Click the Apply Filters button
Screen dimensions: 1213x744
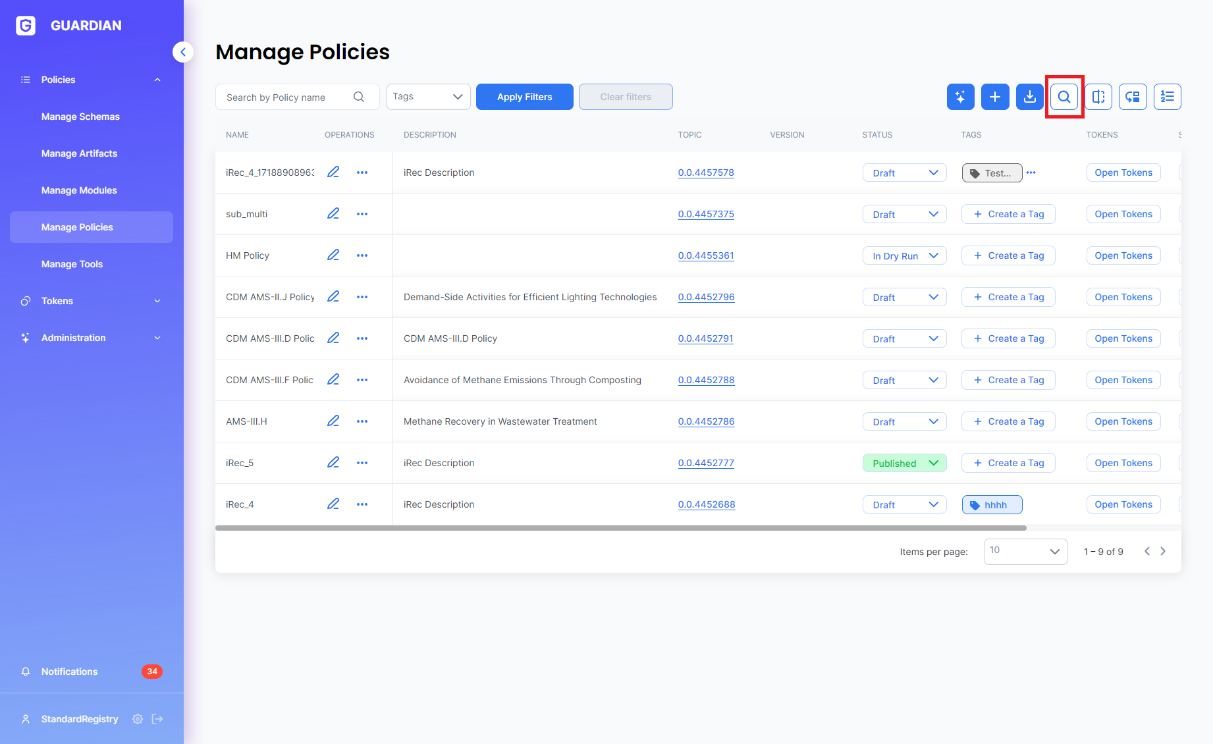click(524, 97)
